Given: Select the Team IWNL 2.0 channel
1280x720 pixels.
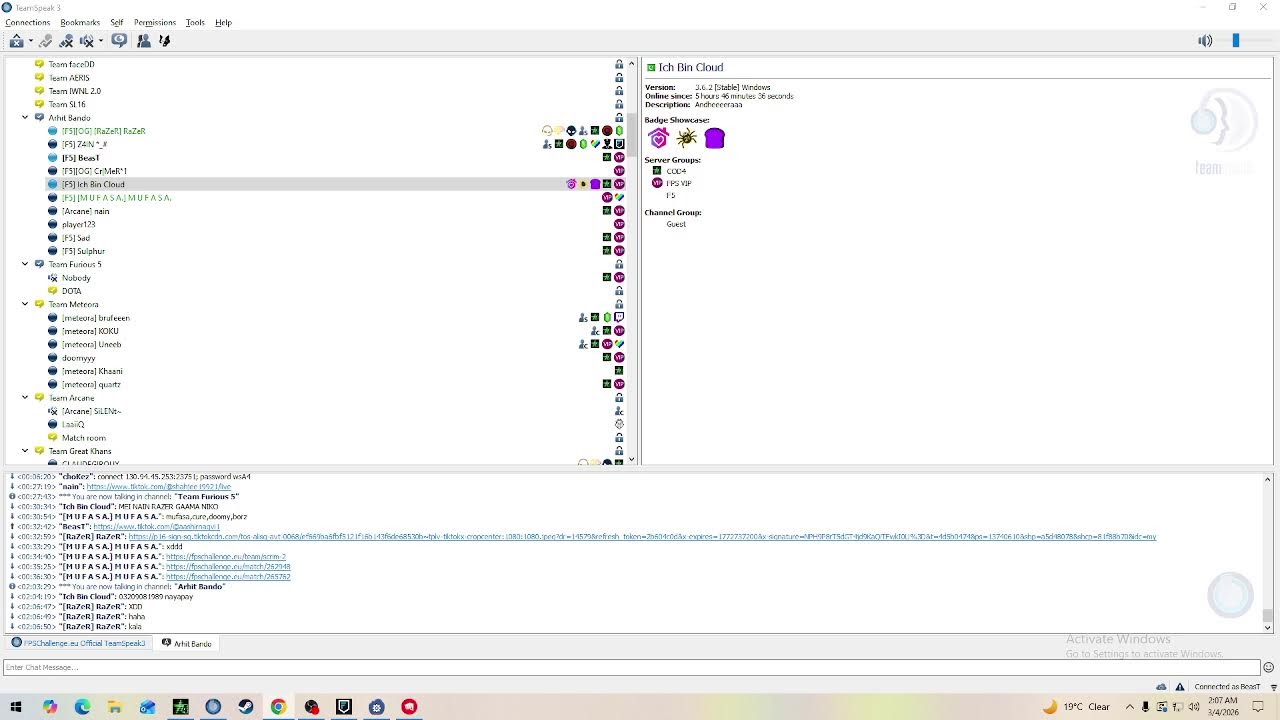Looking at the screenshot, I should pos(75,91).
